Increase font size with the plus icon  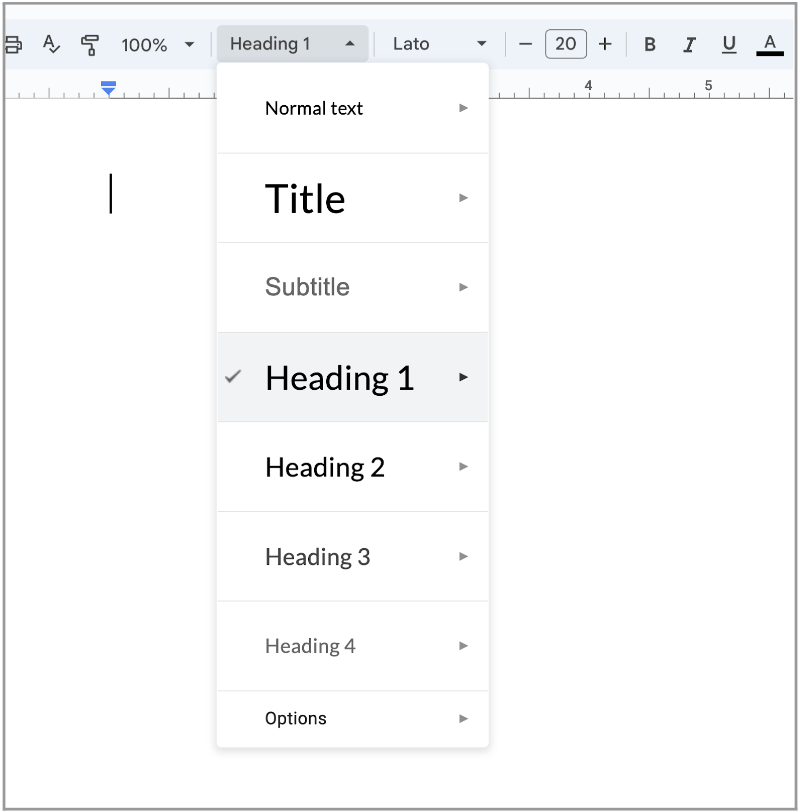tap(605, 44)
